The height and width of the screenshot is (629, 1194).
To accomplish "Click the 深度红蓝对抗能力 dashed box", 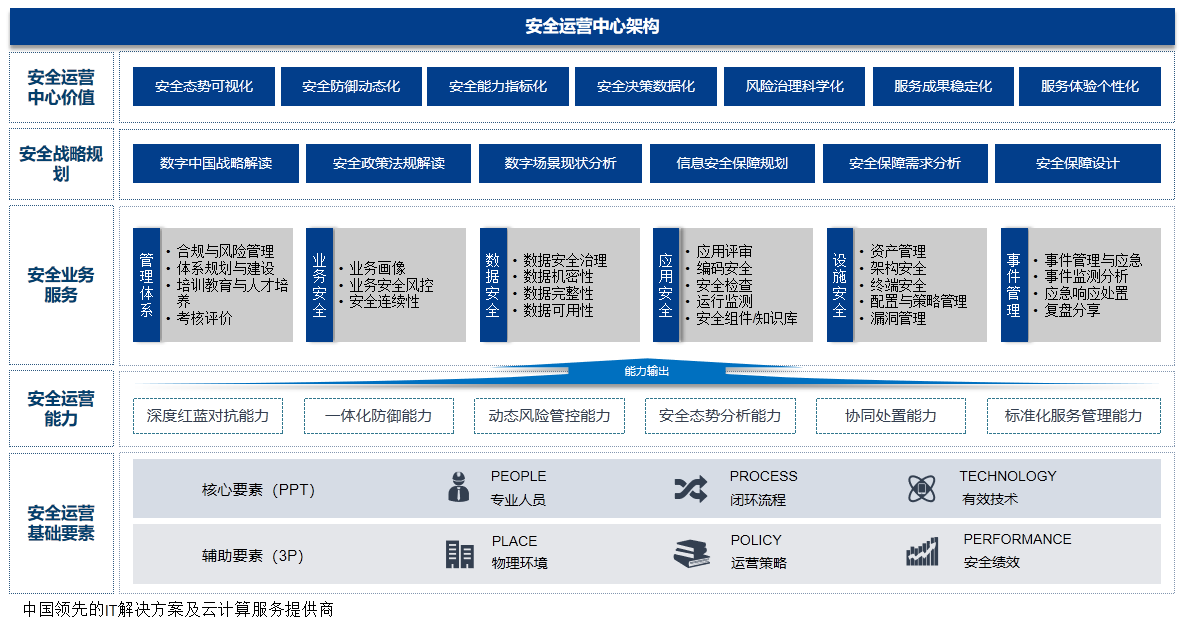I will click(207, 416).
